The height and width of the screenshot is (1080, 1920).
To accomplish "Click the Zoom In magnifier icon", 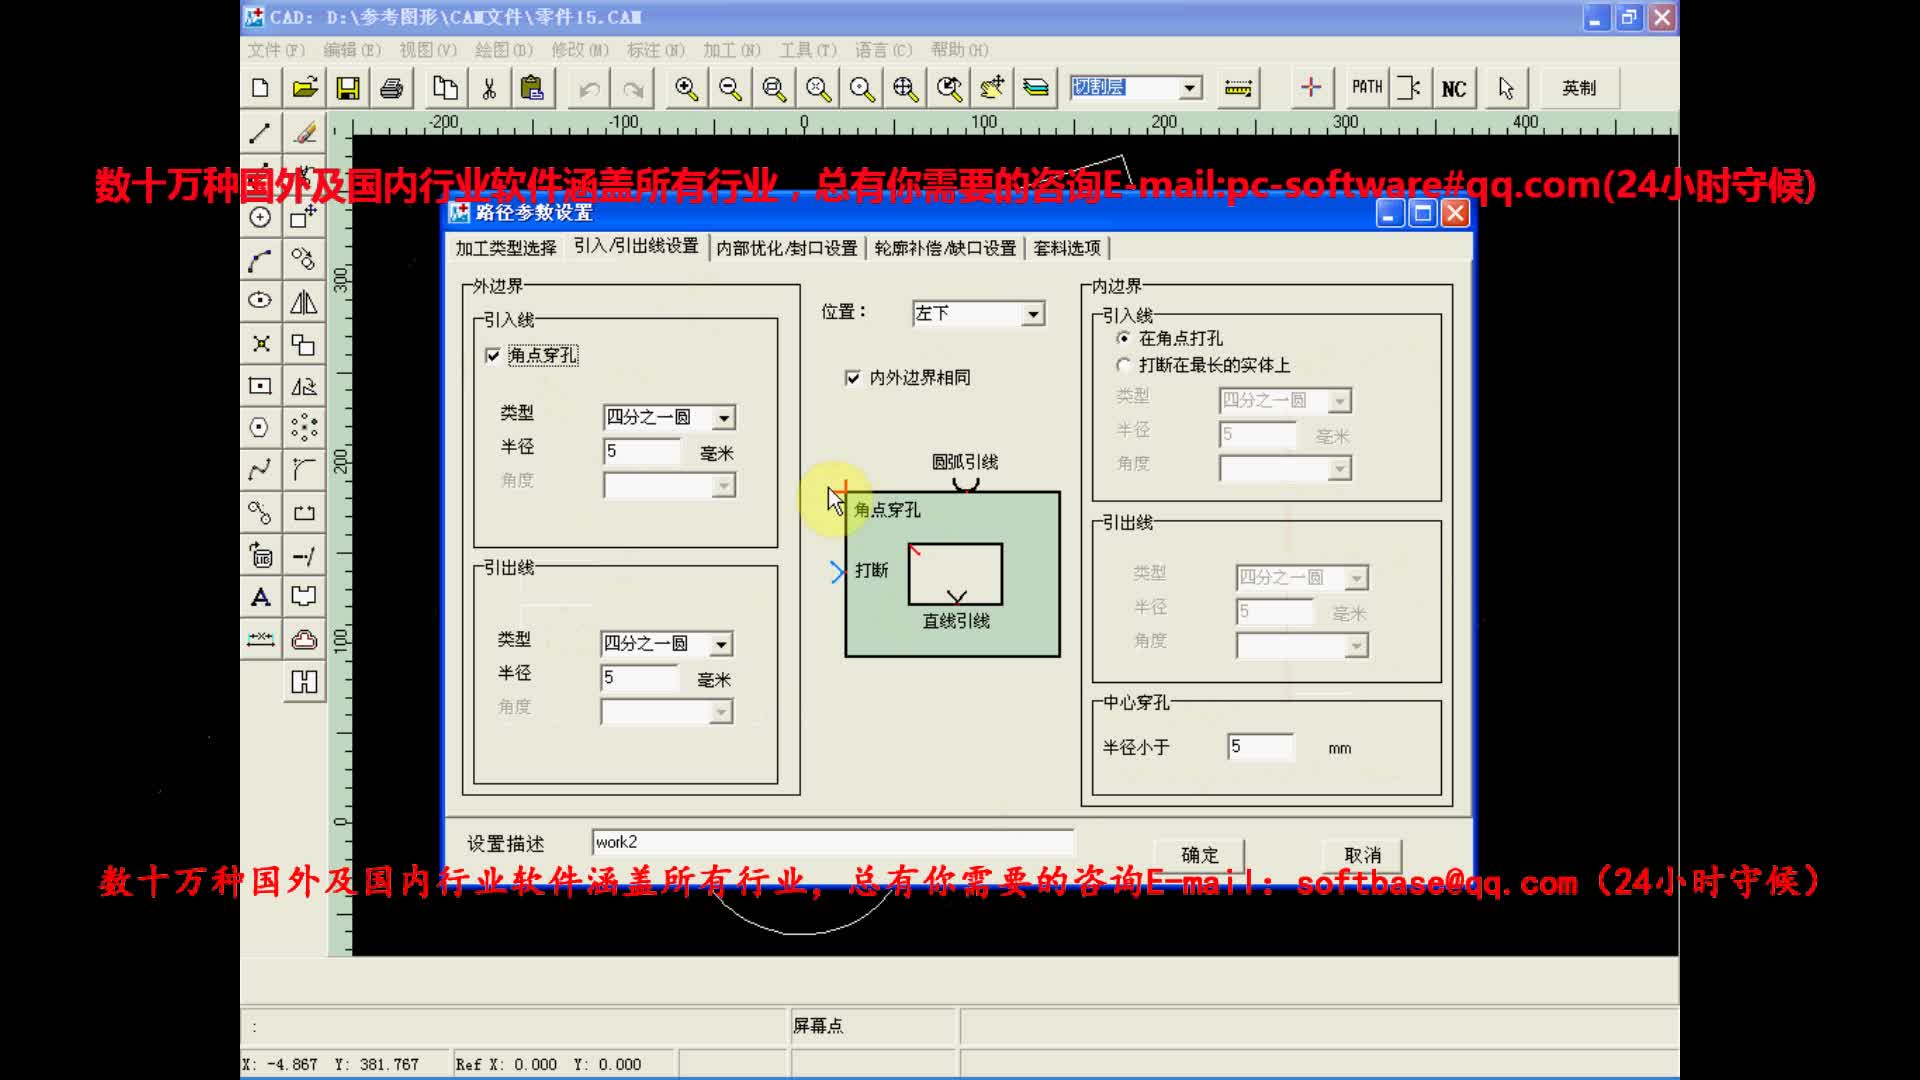I will pyautogui.click(x=686, y=89).
